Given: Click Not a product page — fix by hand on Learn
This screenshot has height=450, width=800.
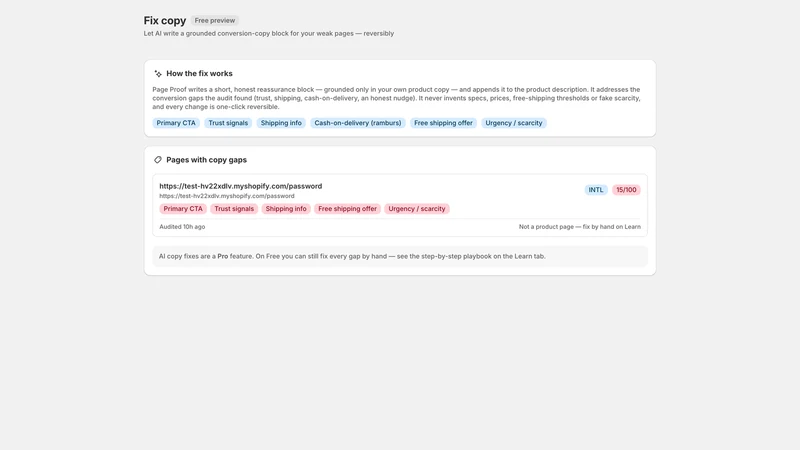Looking at the screenshot, I should pos(580,227).
